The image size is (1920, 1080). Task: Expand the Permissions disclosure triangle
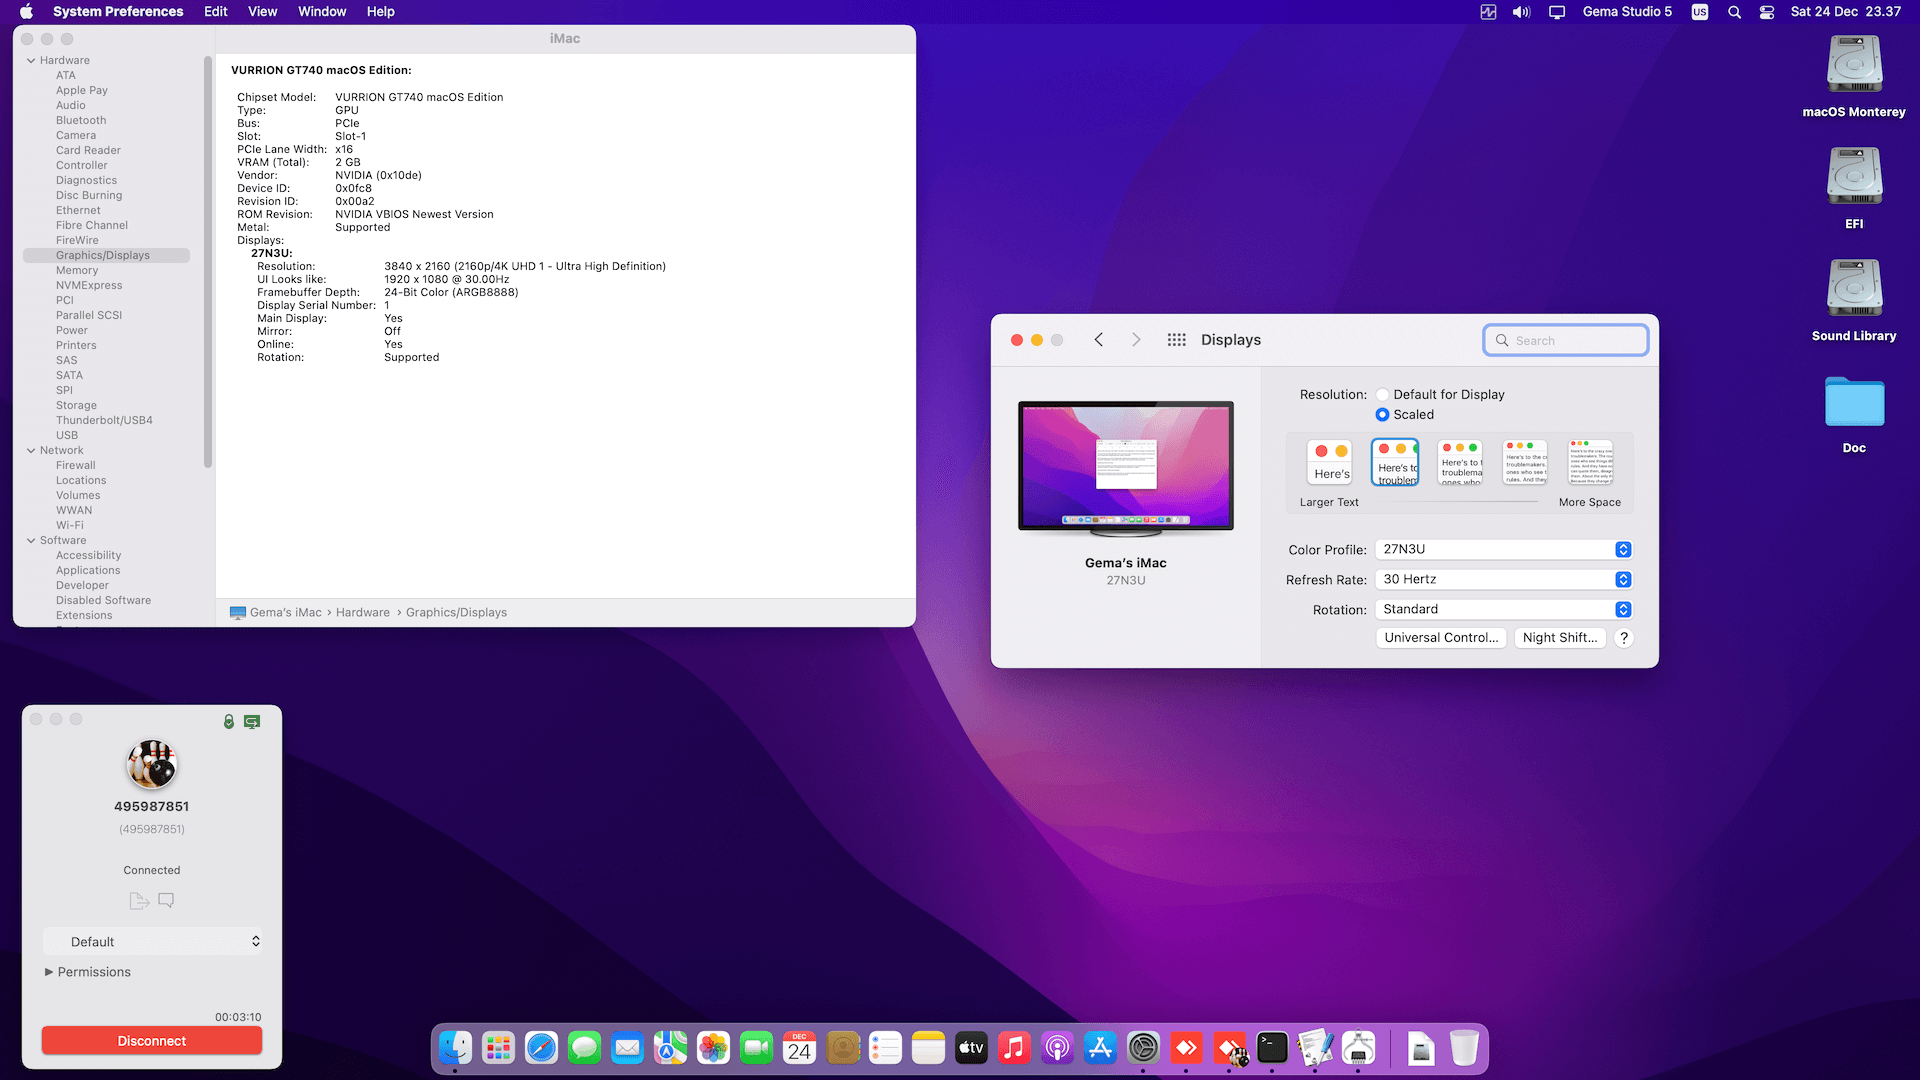48,972
